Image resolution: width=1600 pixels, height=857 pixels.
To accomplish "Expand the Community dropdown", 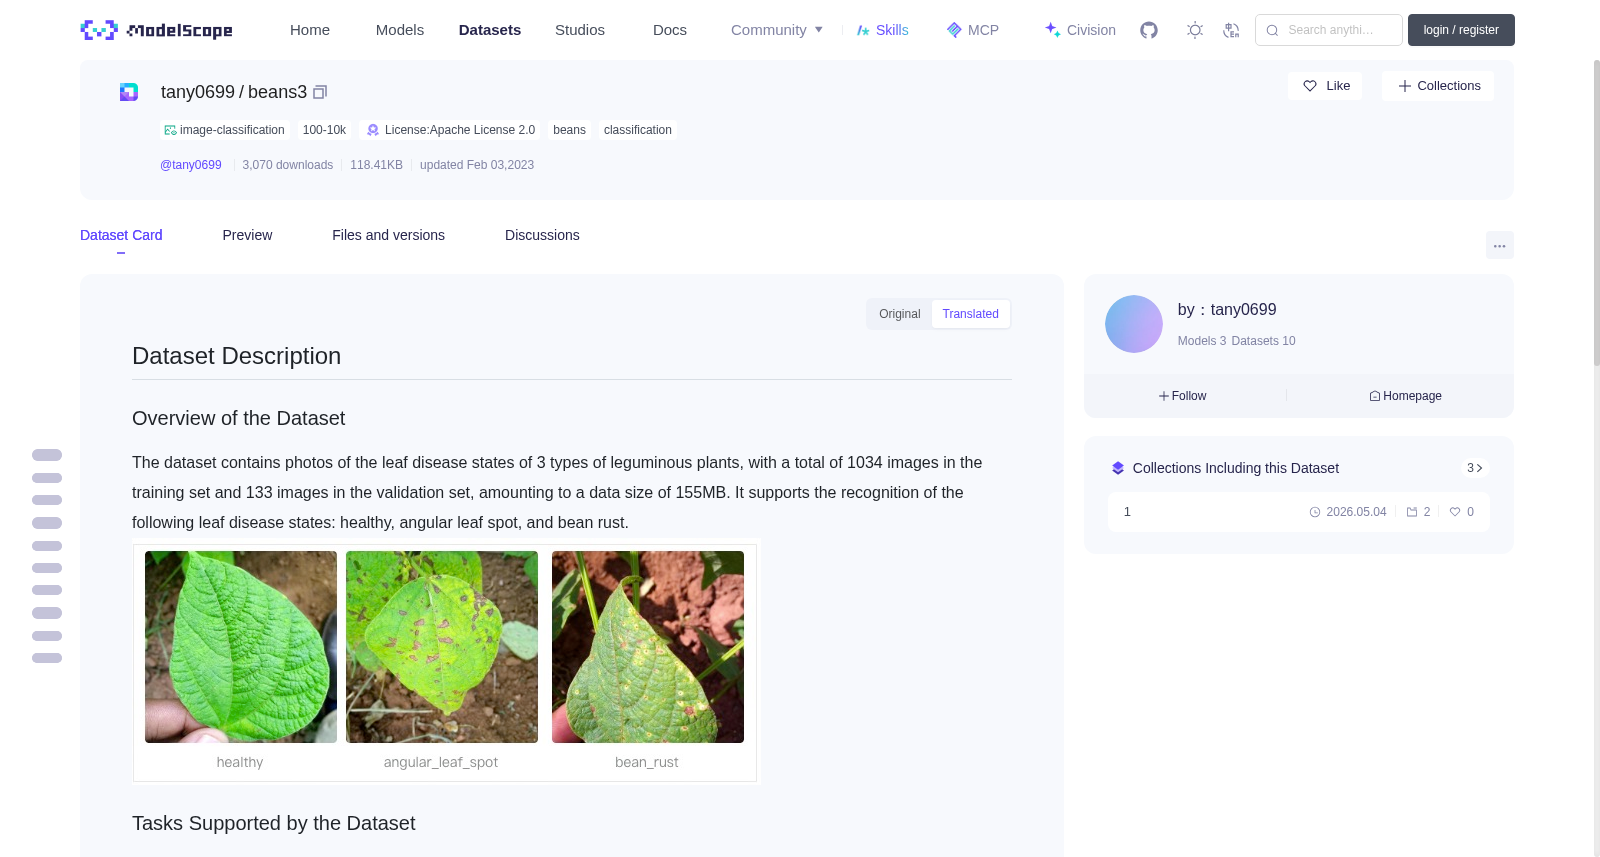I will tap(777, 30).
